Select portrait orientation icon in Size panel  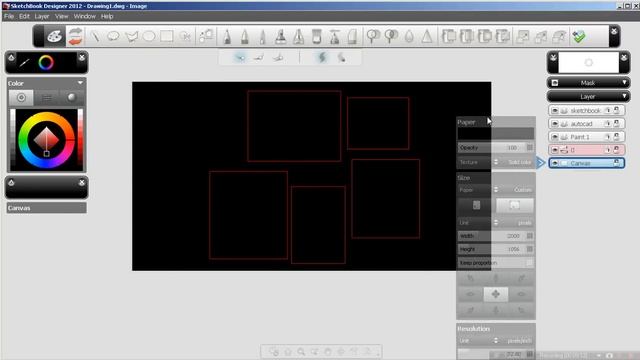pyautogui.click(x=476, y=205)
